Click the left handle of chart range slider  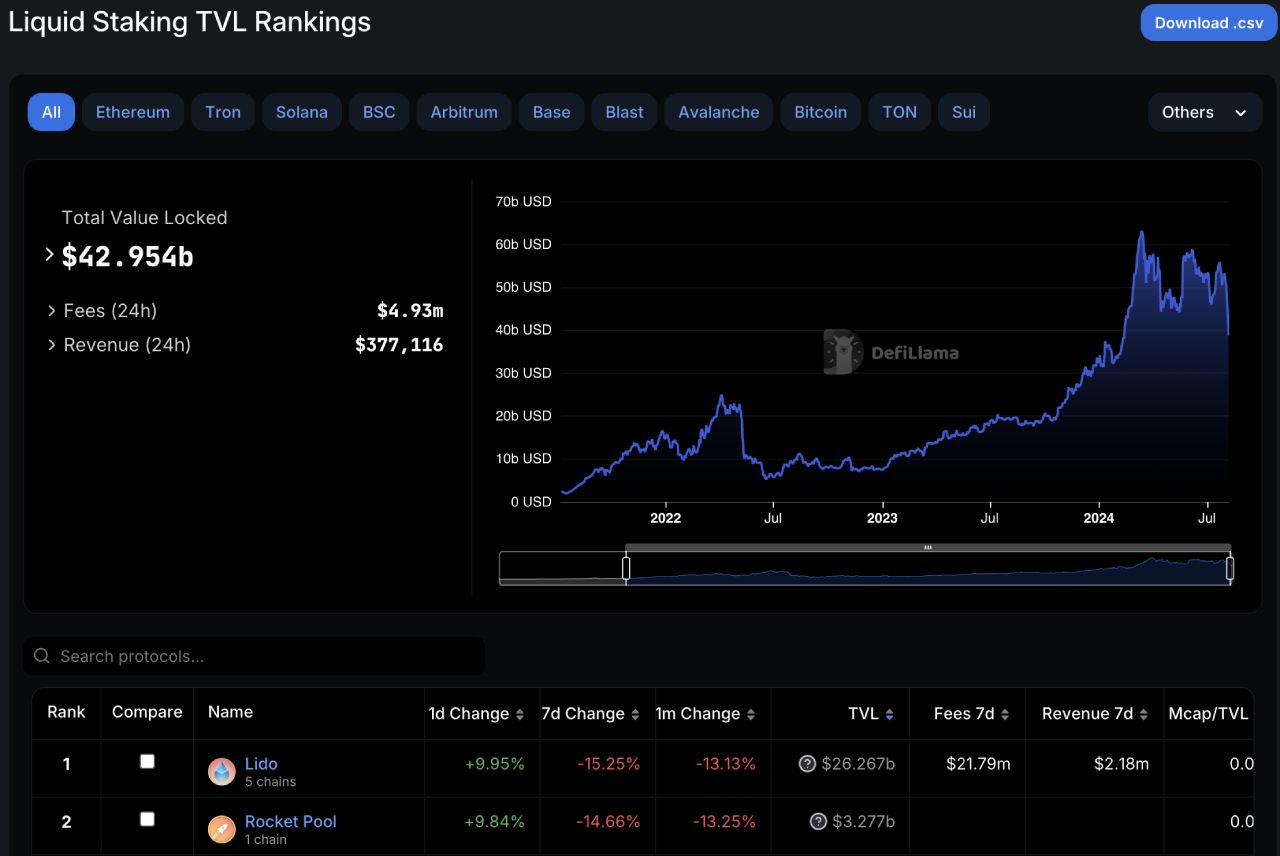pyautogui.click(x=626, y=568)
